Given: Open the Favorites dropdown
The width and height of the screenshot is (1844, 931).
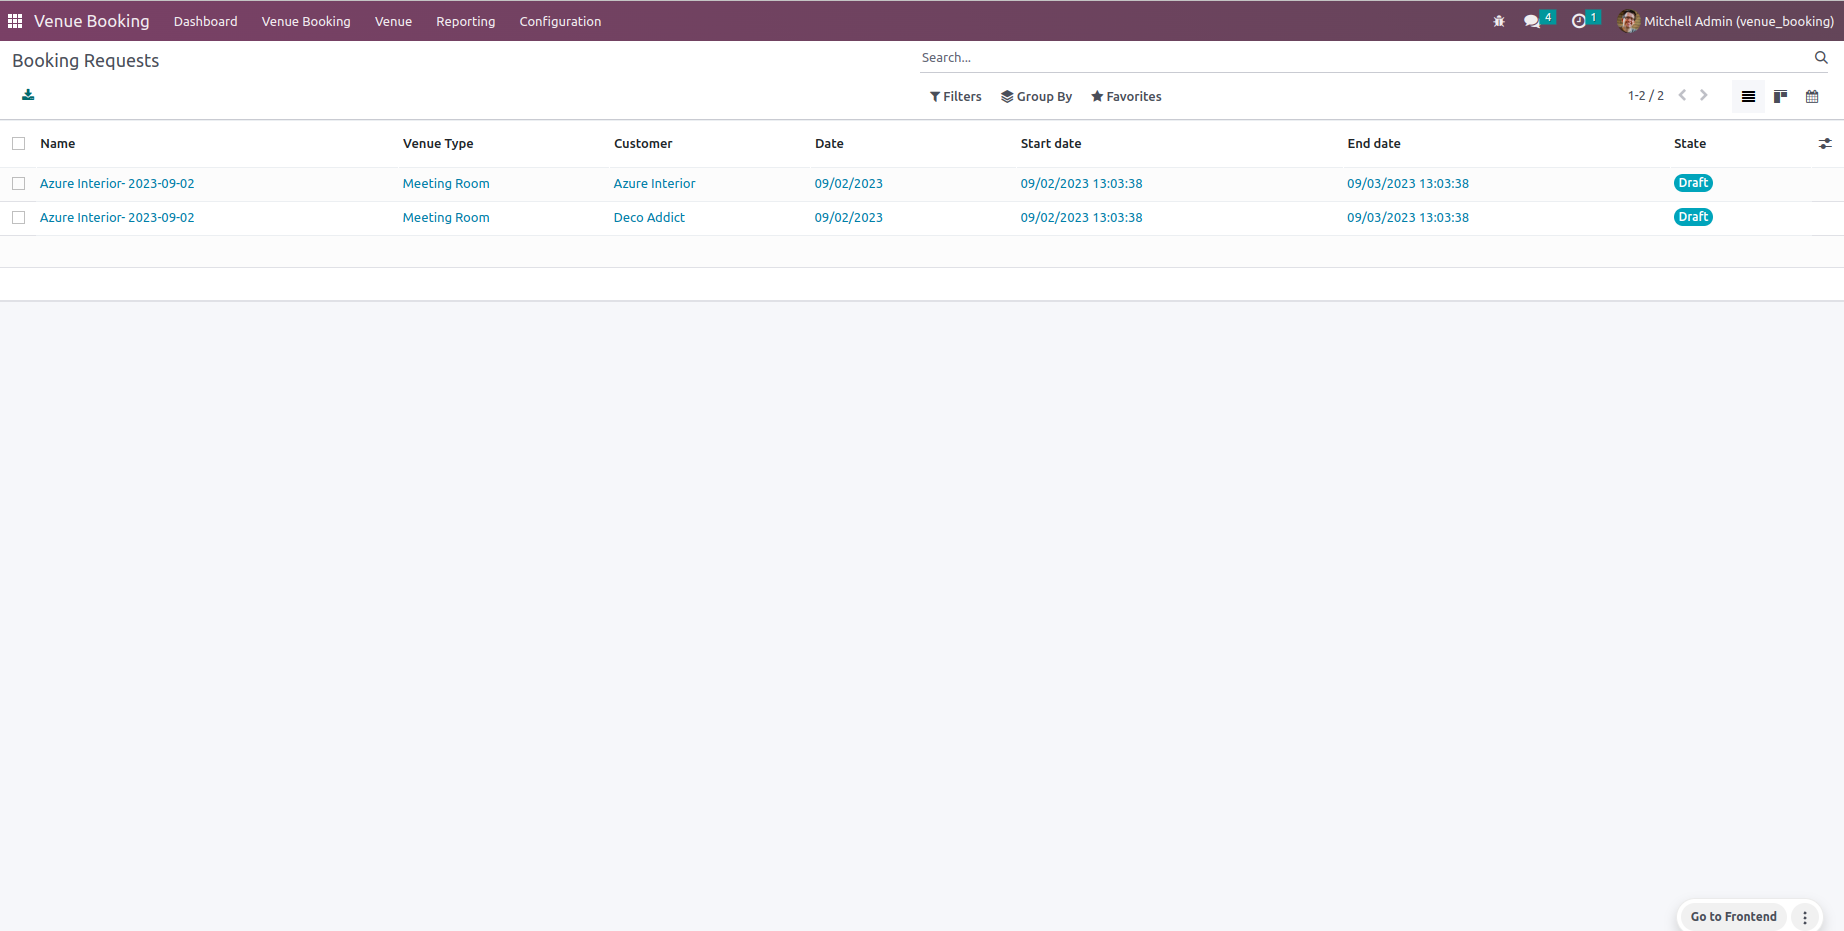Looking at the screenshot, I should [x=1127, y=97].
